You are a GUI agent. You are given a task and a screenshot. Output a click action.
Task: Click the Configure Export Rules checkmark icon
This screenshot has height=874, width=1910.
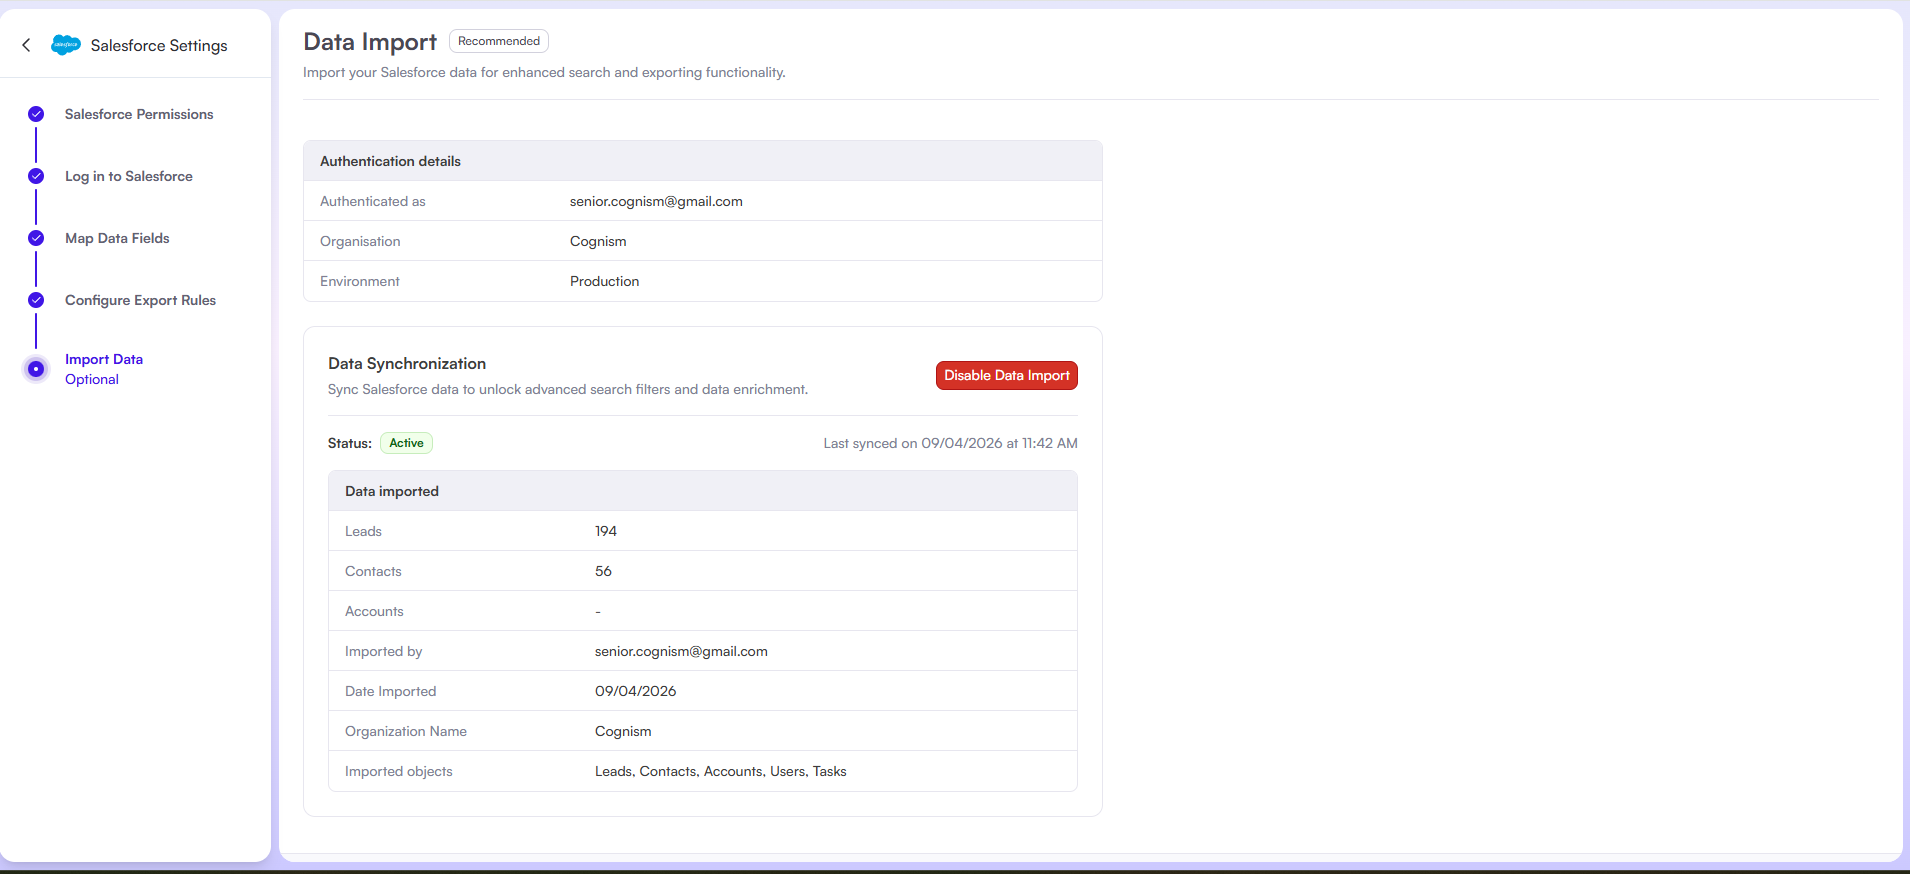pos(36,300)
